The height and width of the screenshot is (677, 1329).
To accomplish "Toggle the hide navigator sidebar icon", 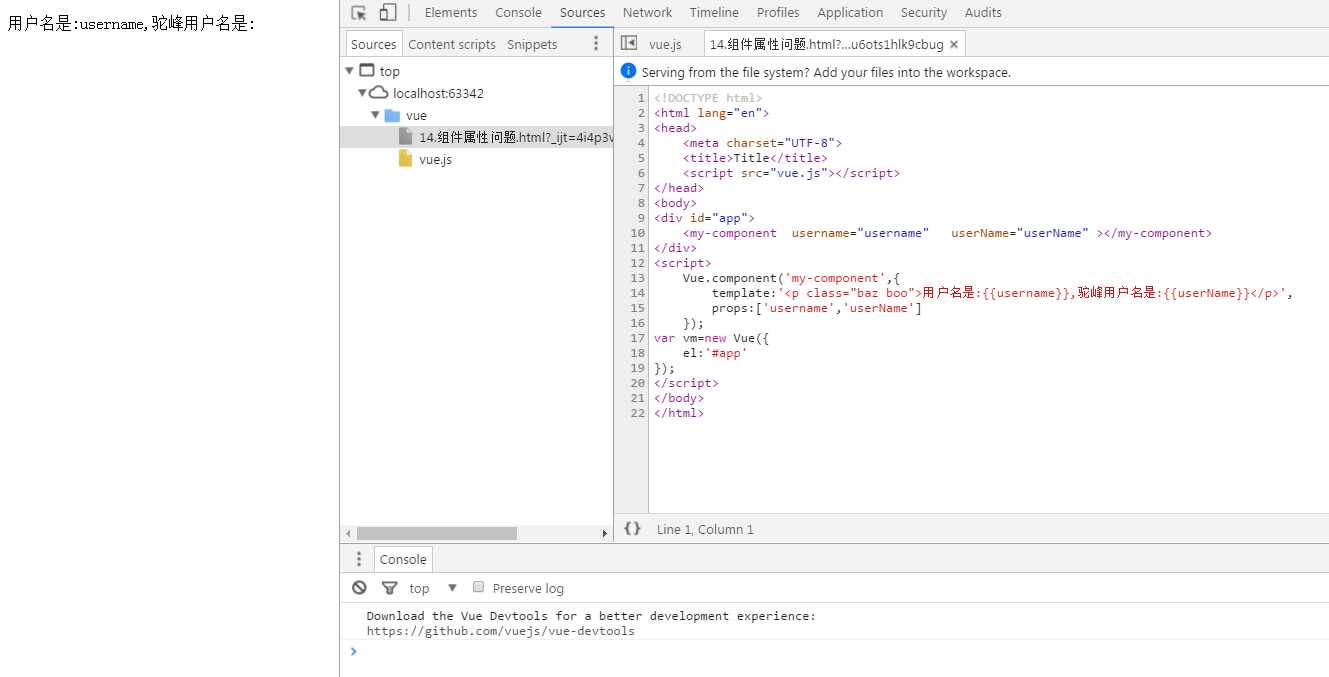I will tap(629, 43).
